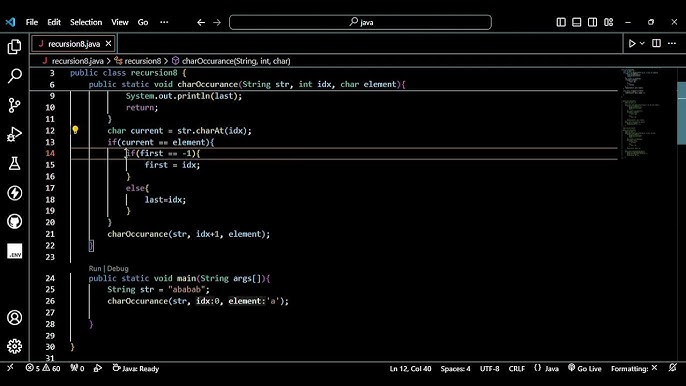The height and width of the screenshot is (386, 686).
Task: Open the Selection menu
Action: 86,22
